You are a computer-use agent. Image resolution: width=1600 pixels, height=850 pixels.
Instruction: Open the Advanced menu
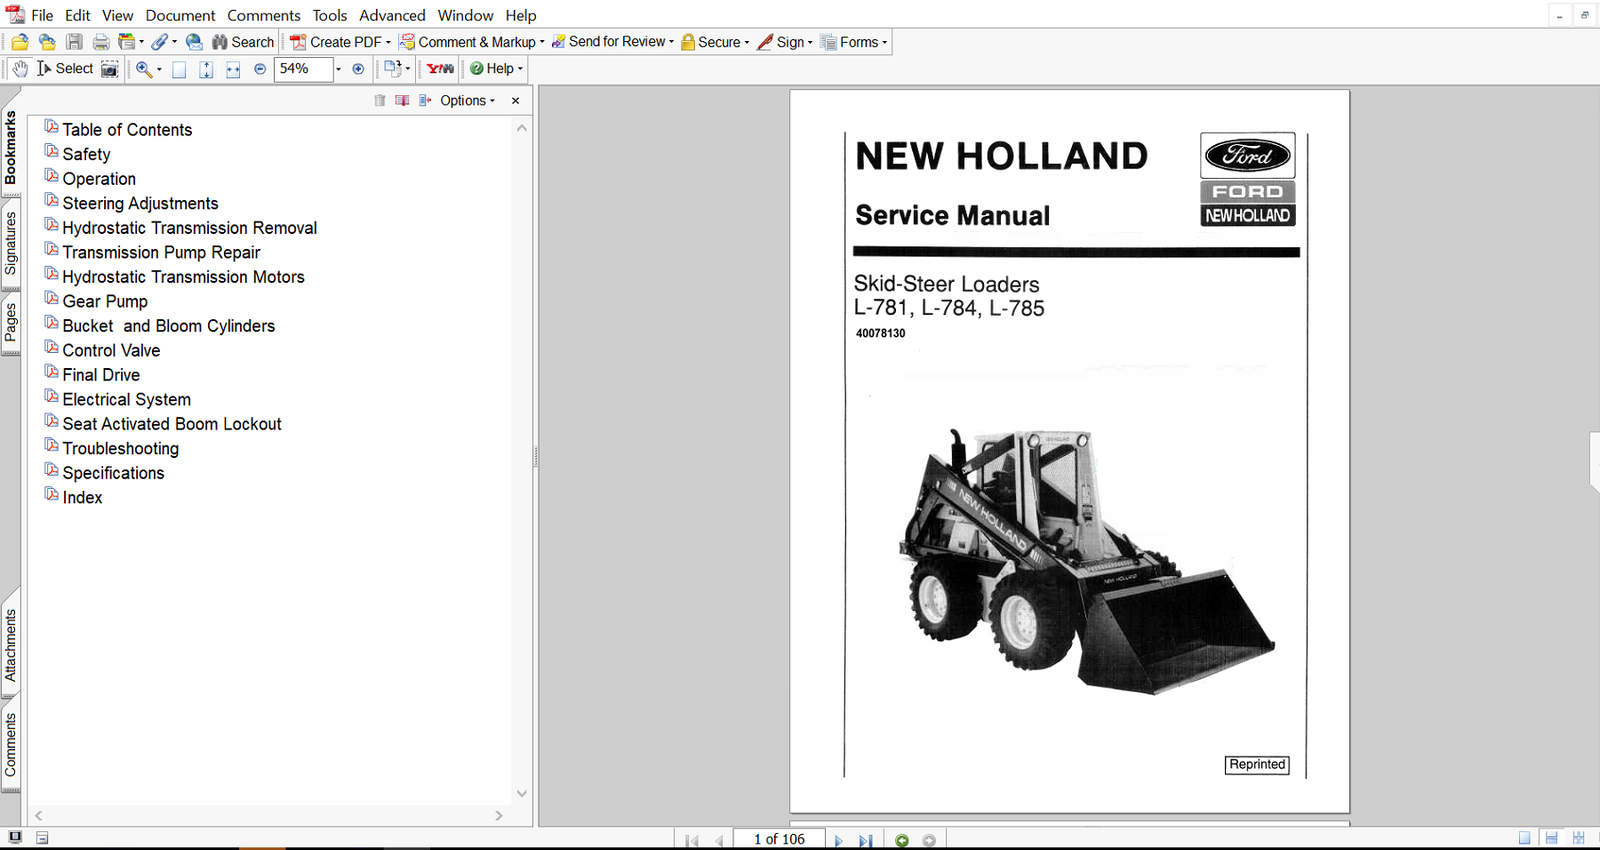tap(392, 15)
